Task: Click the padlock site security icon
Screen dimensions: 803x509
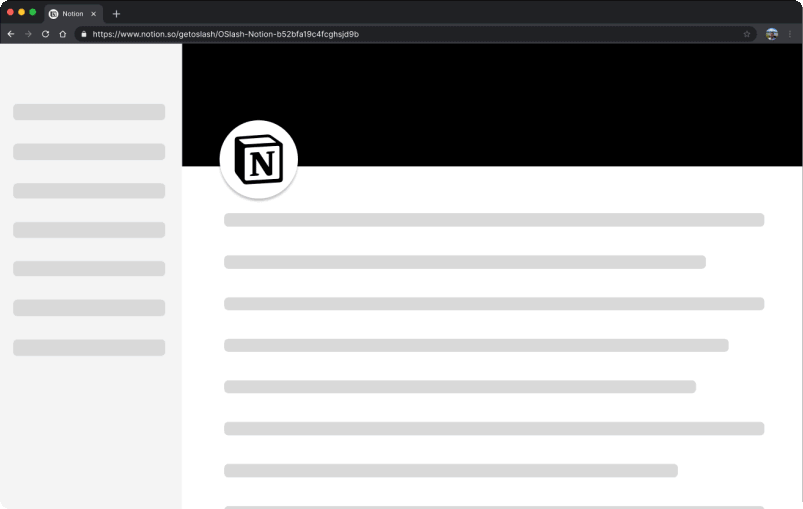Action: 84,34
